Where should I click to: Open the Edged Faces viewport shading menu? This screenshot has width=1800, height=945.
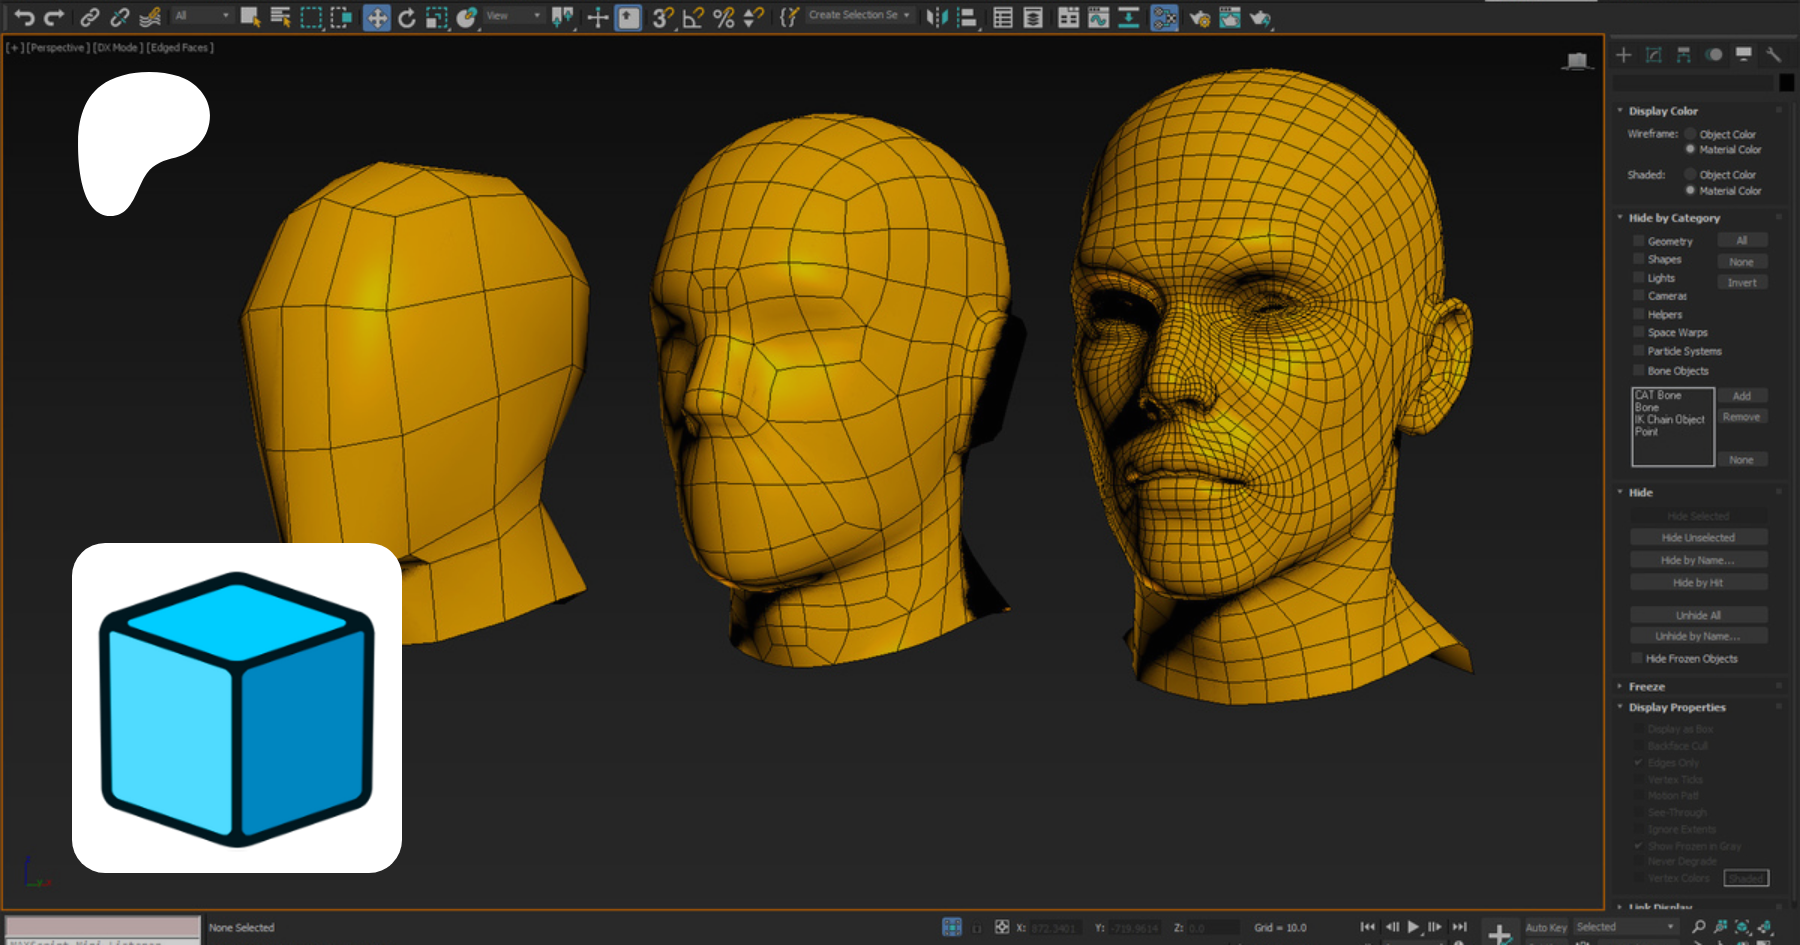point(180,47)
